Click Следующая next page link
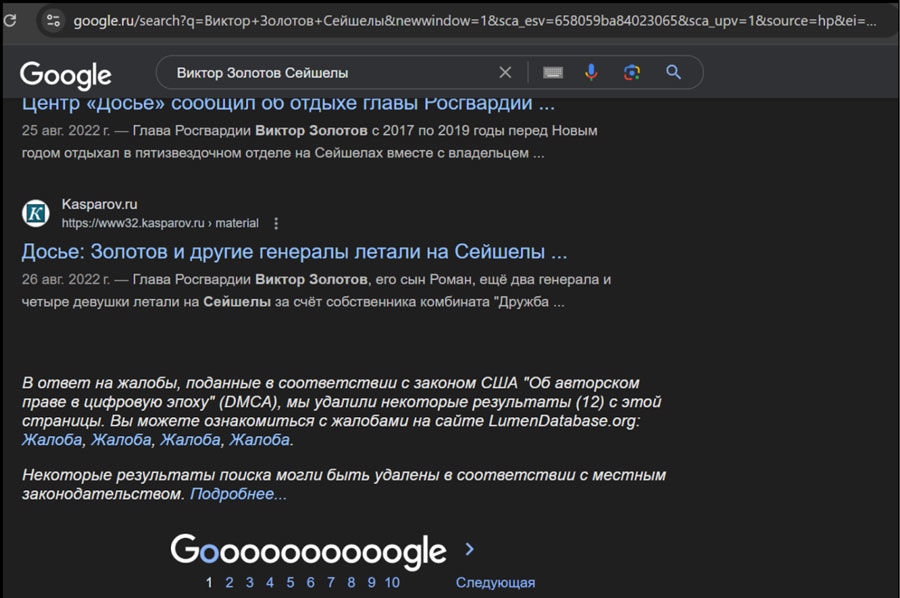Screen dimensions: 900x598 (495, 583)
